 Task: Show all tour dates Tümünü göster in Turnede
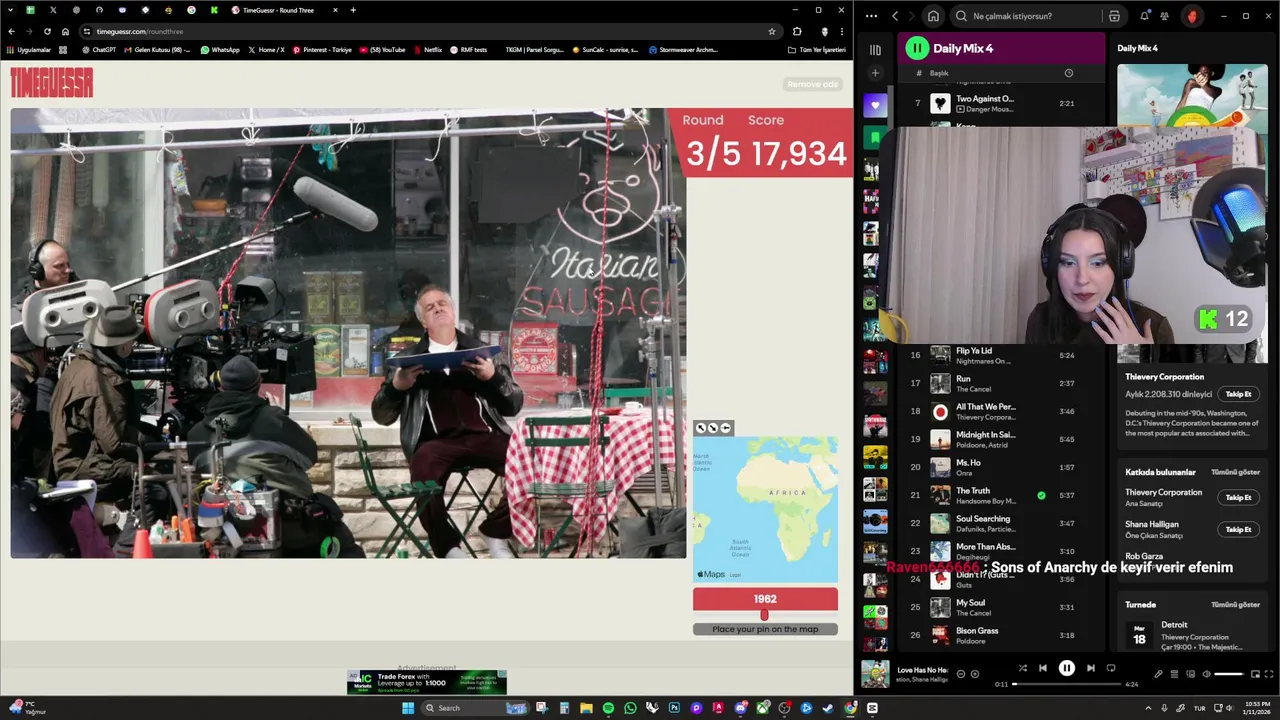1235,605
